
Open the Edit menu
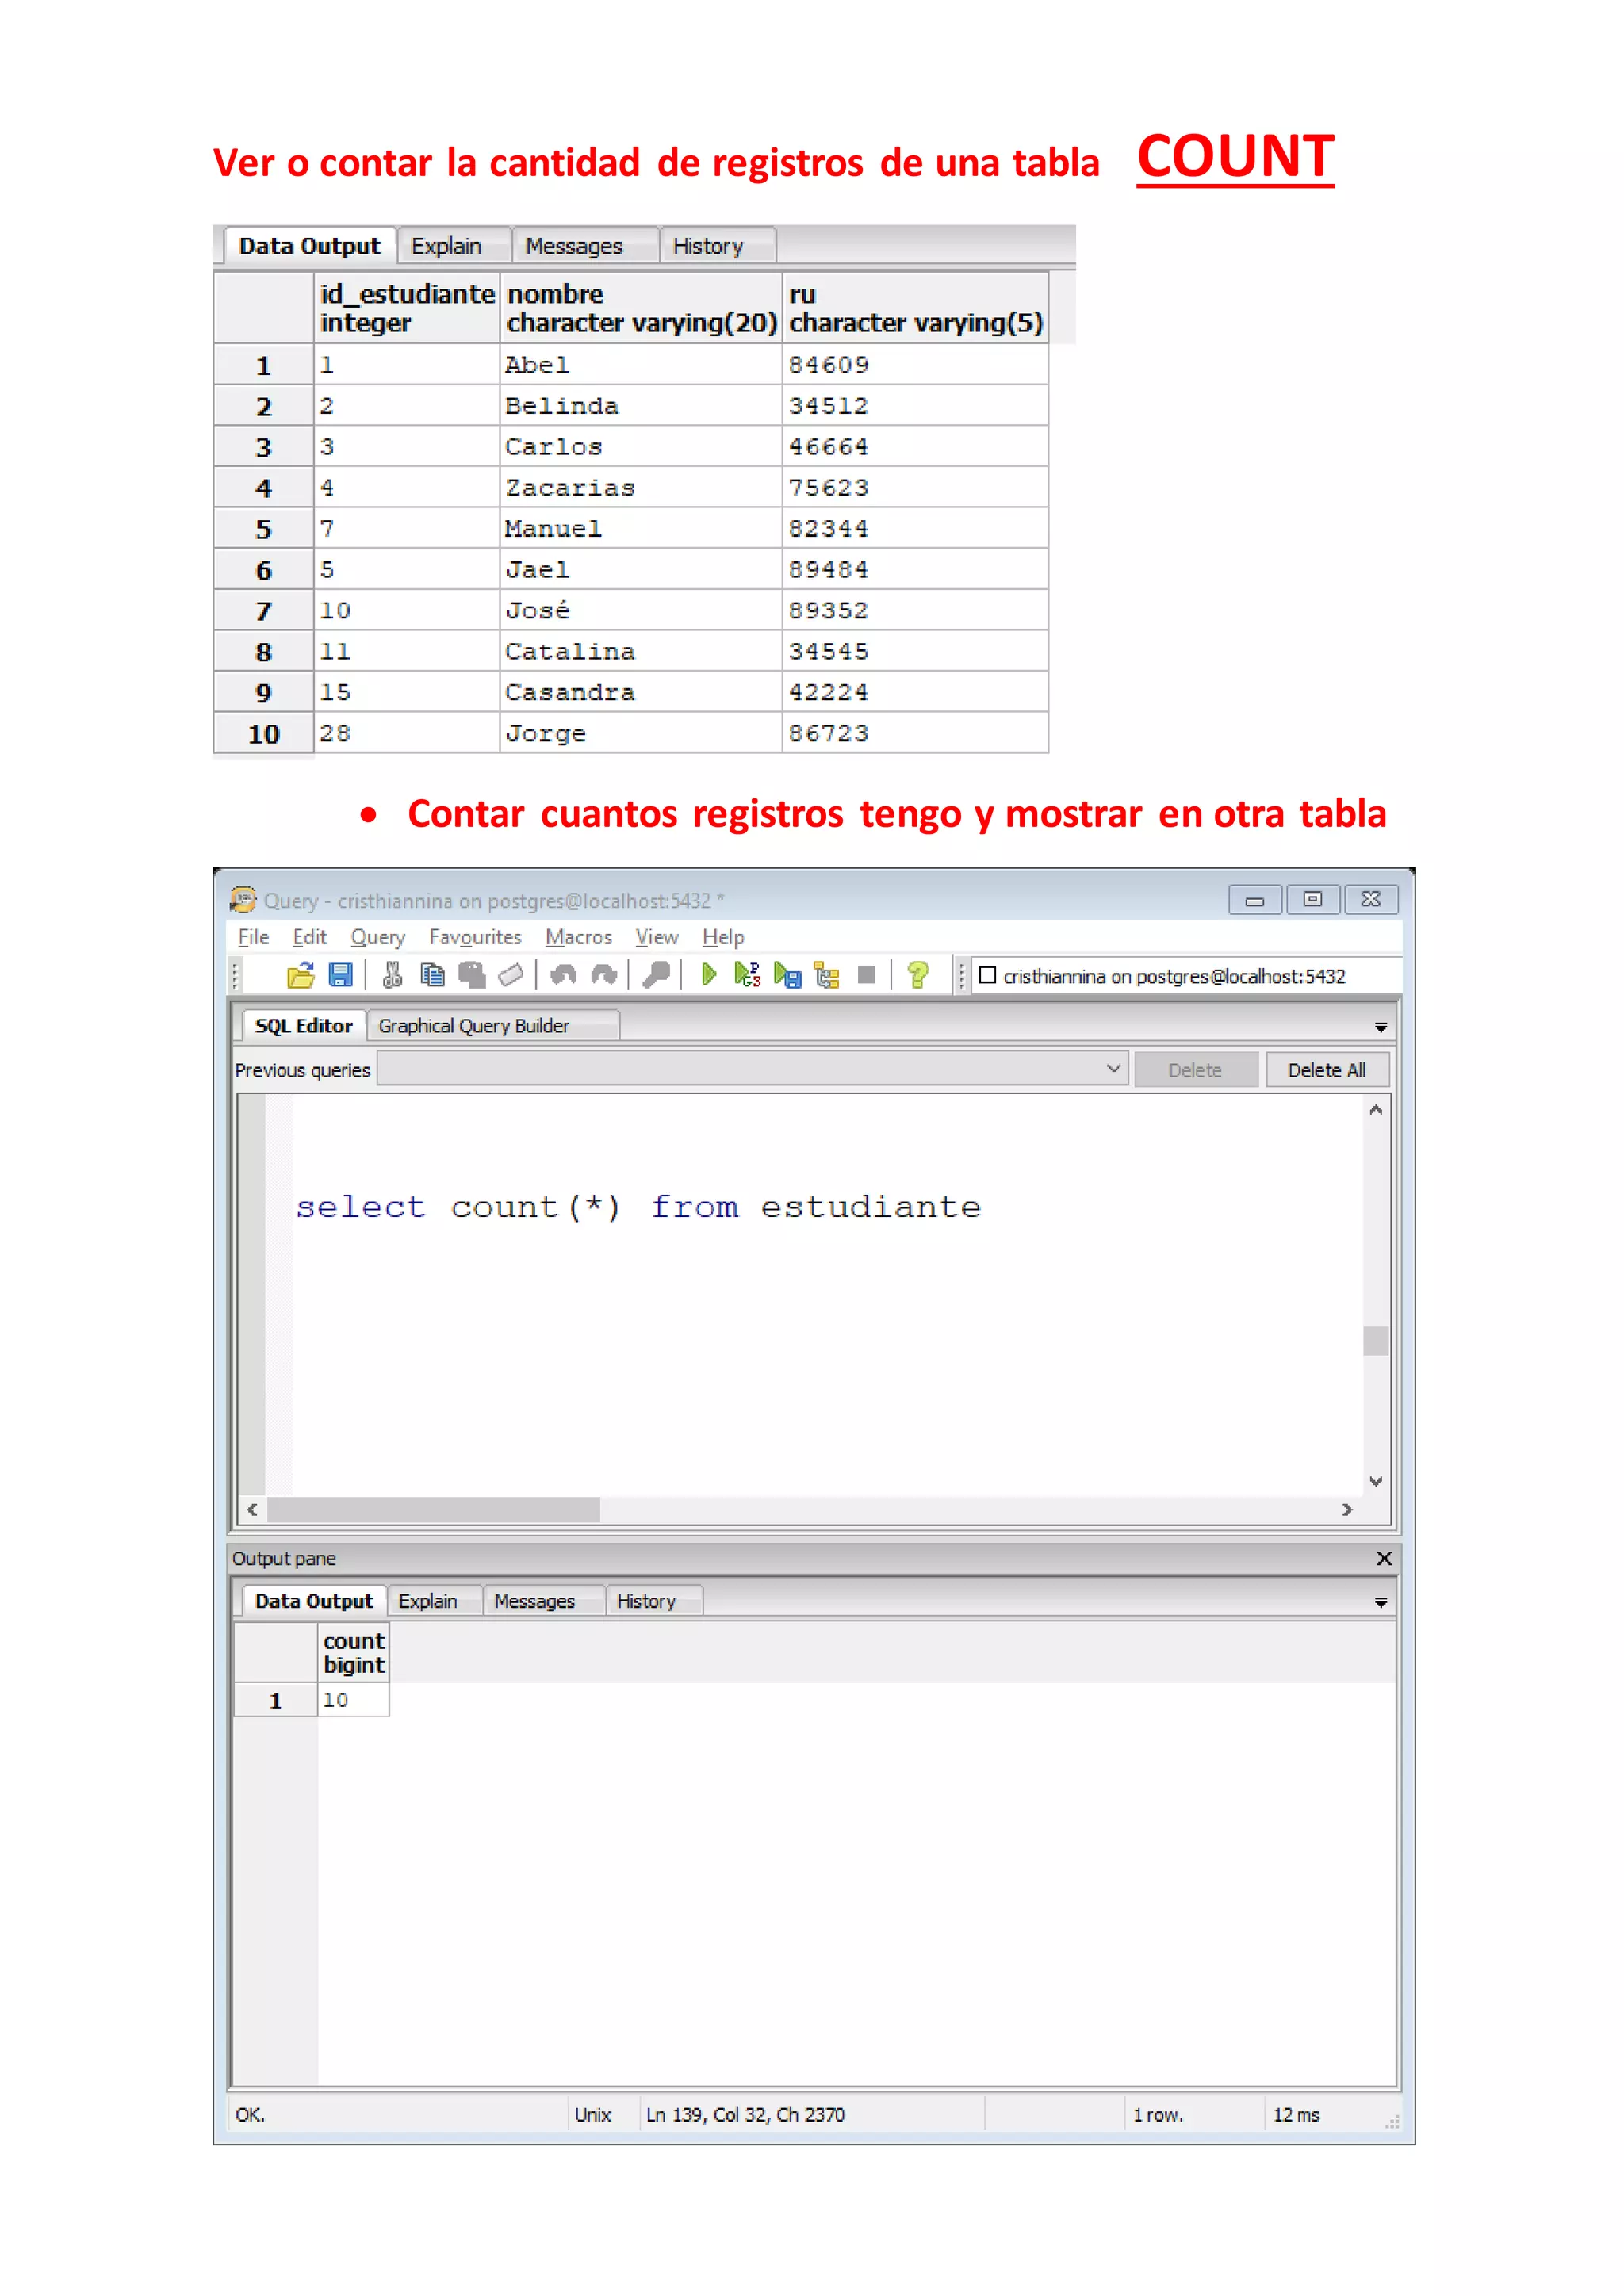[309, 937]
